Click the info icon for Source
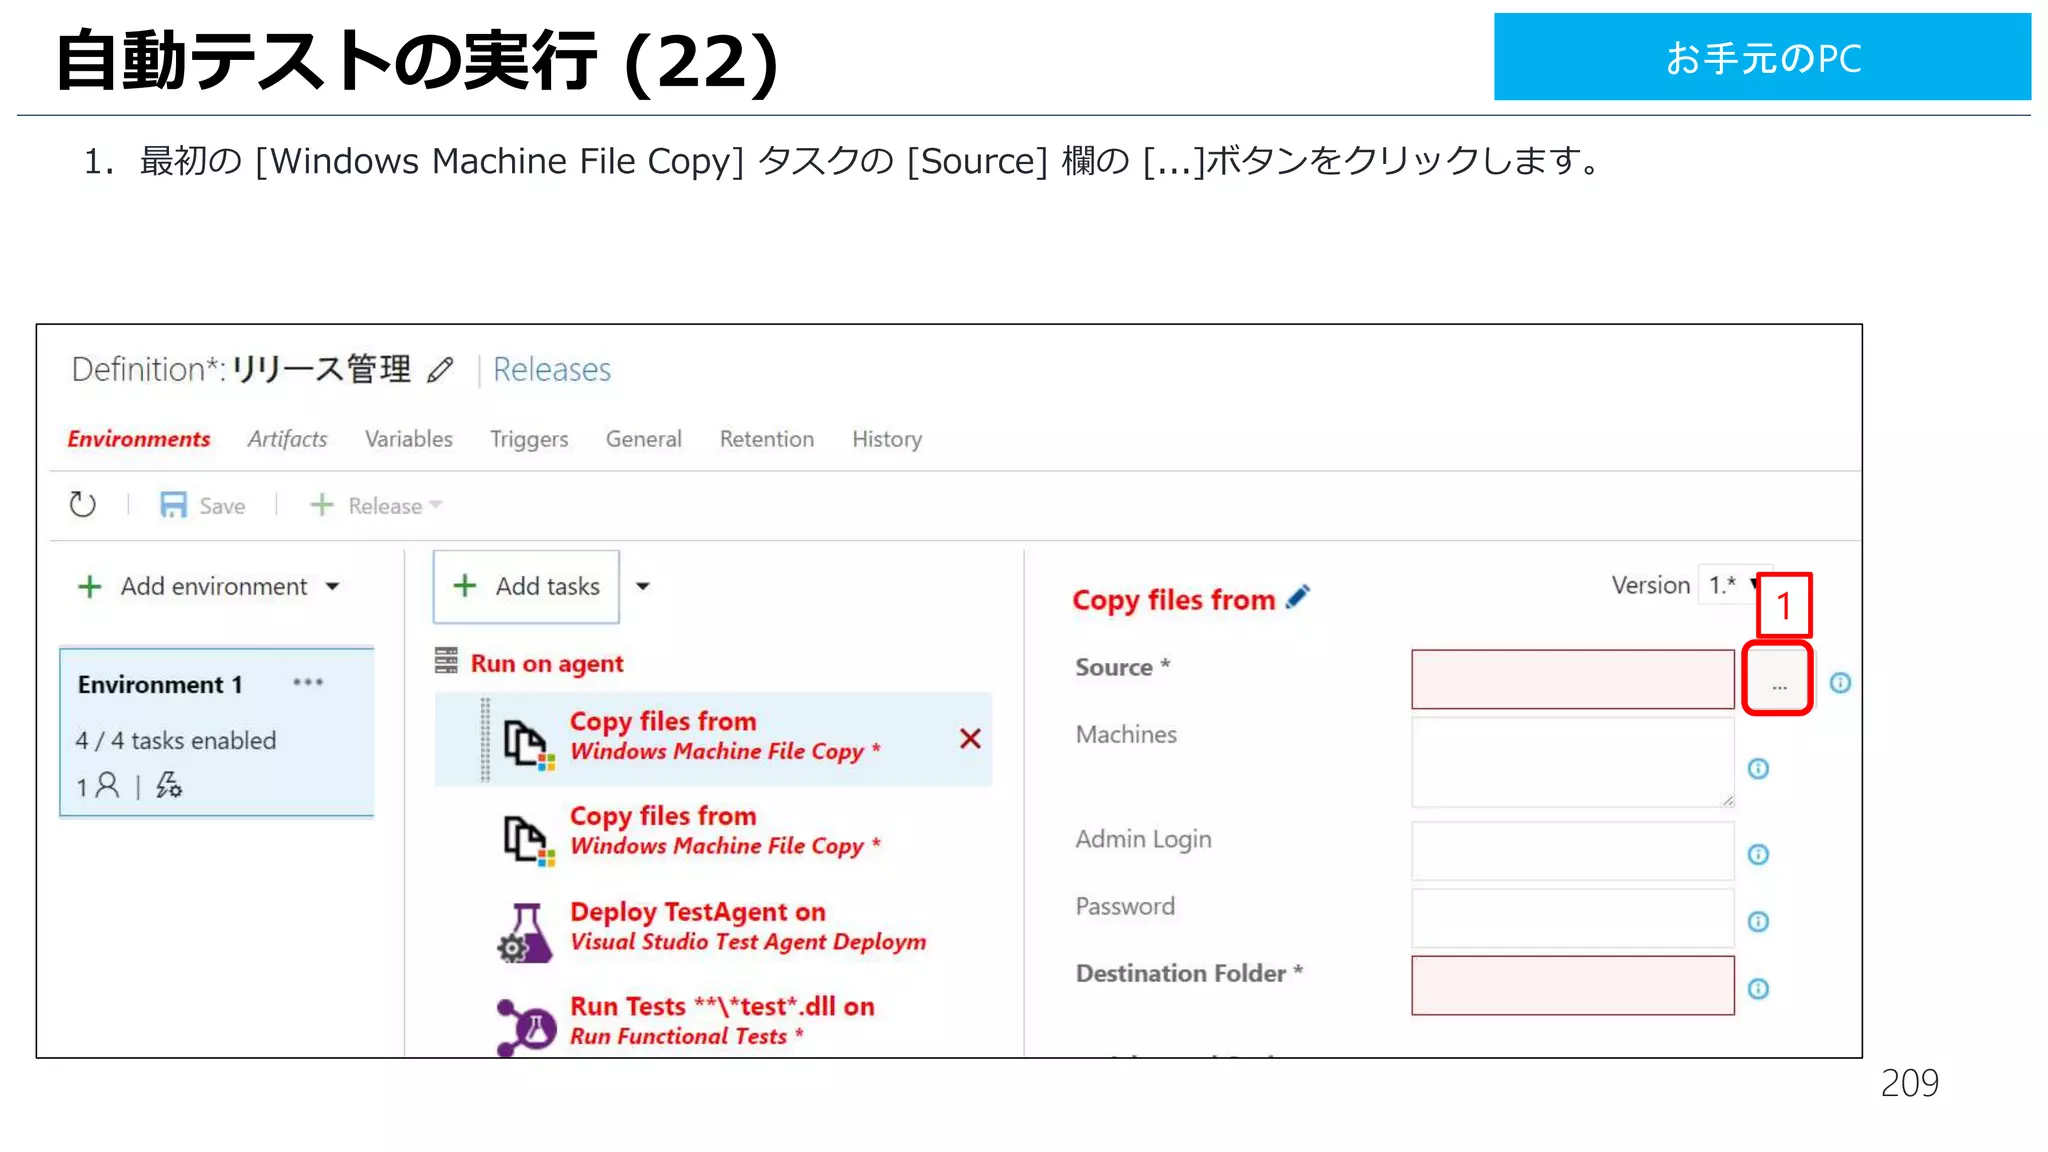Screen dimensions: 2048x1152 click(x=1840, y=683)
